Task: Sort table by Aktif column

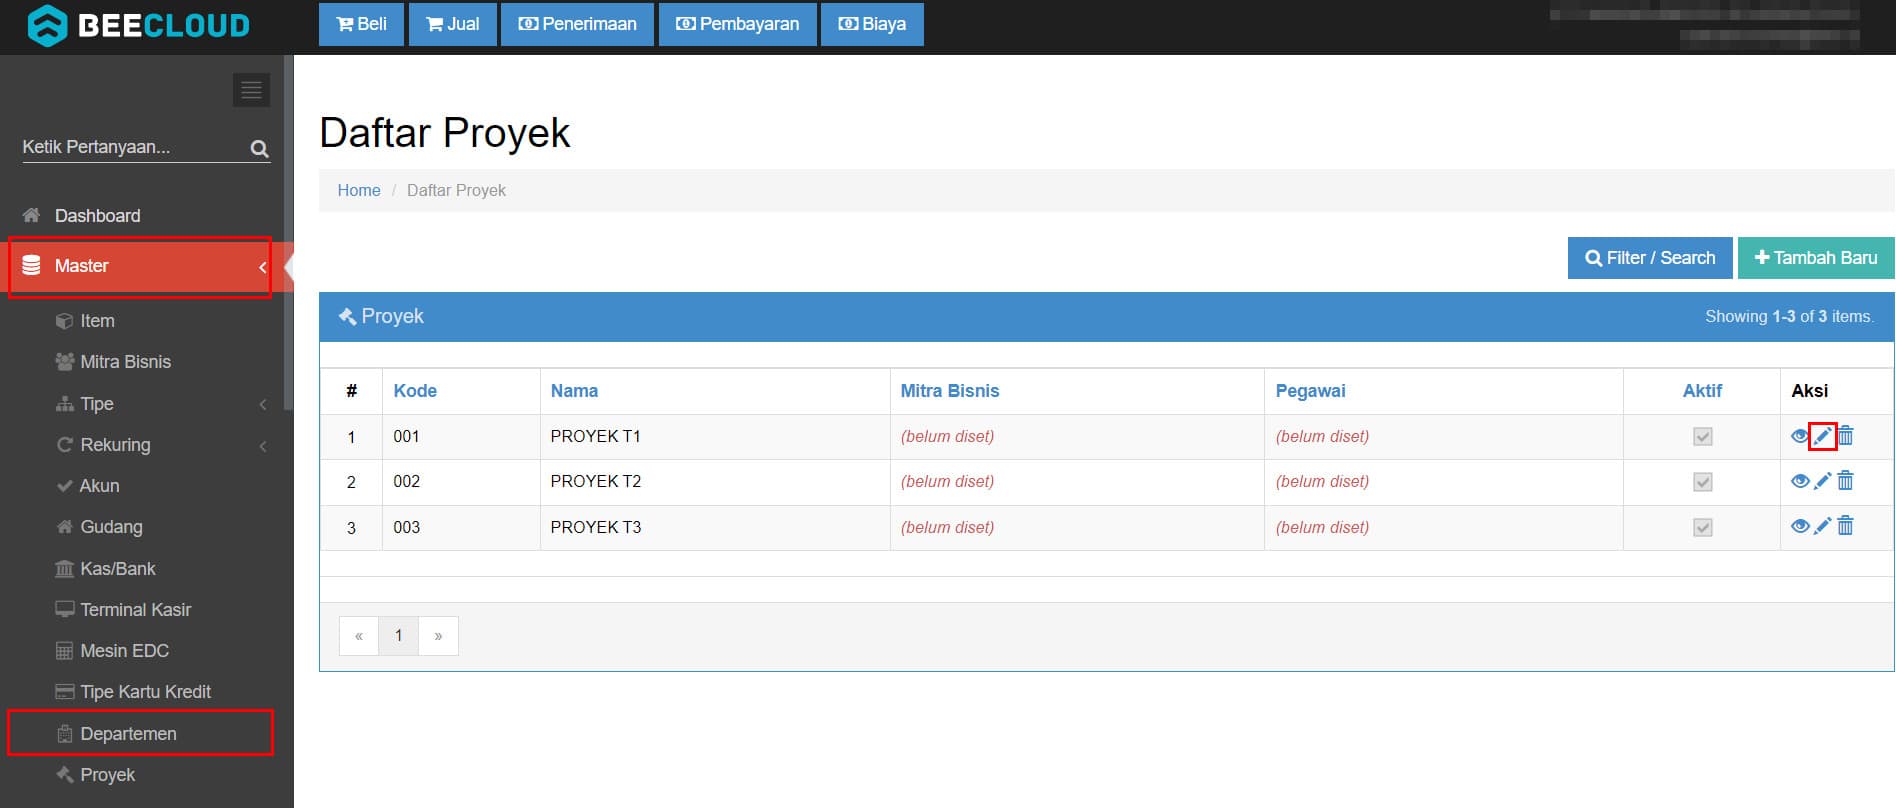Action: 1702,391
